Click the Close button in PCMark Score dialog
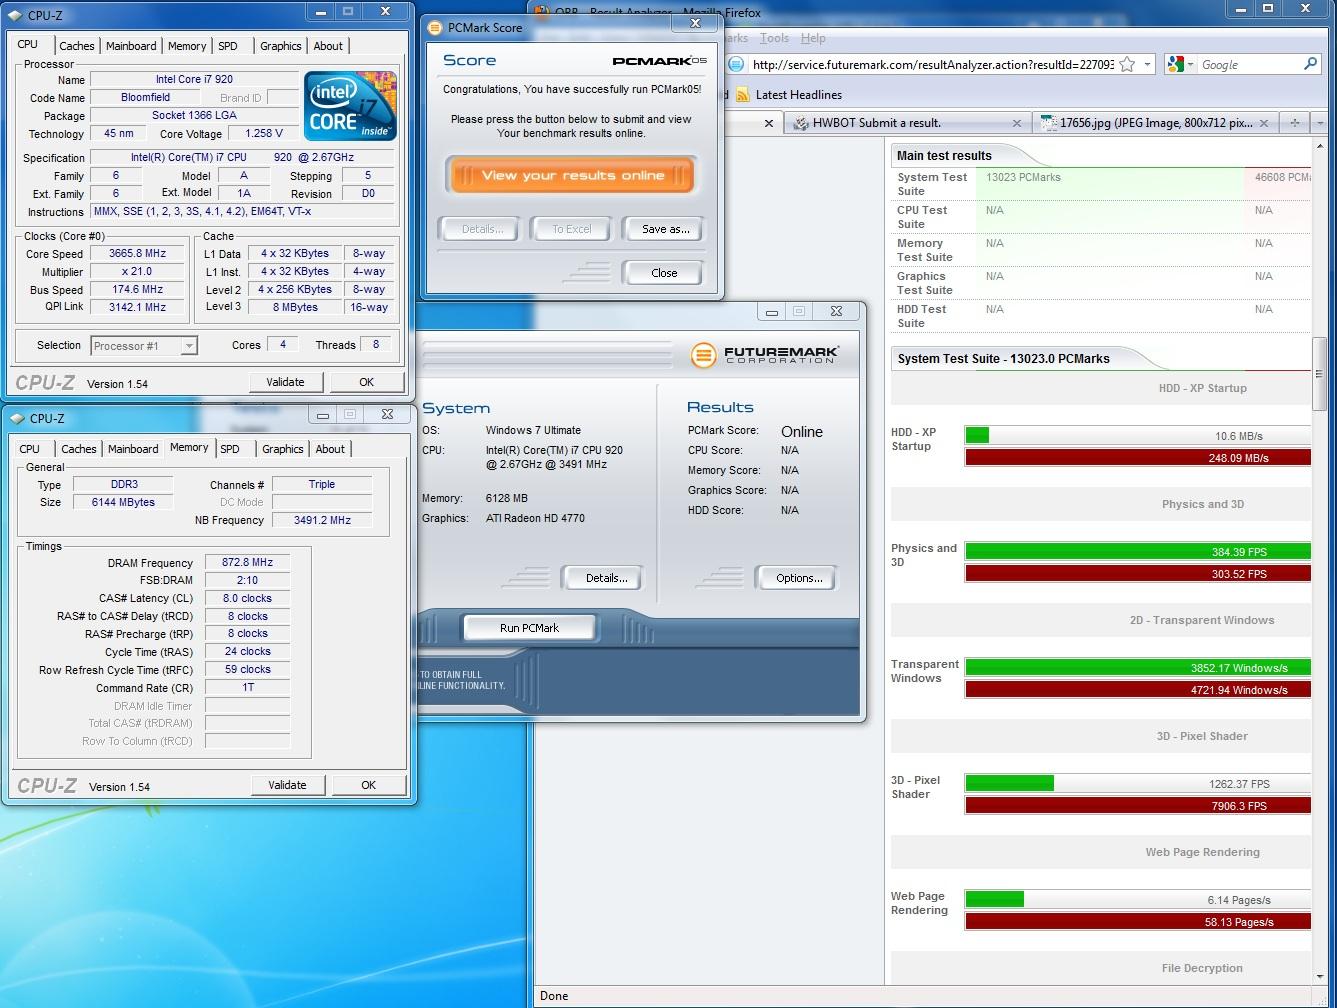Viewport: 1337px width, 1008px height. coord(664,273)
